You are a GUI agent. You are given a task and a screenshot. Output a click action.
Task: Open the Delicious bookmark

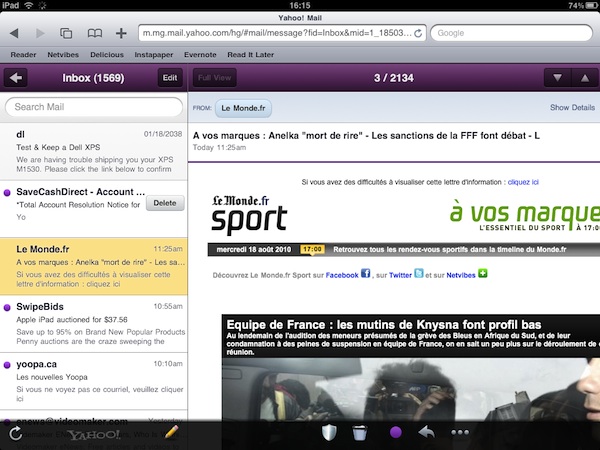(x=107, y=55)
